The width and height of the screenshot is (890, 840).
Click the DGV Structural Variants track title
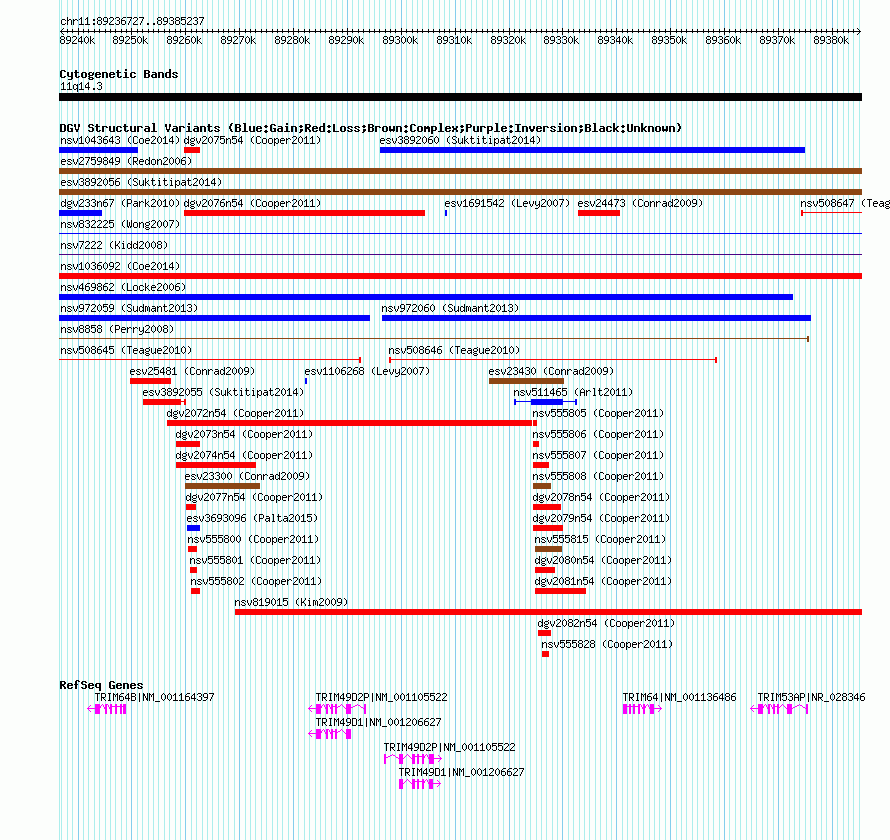coord(371,128)
